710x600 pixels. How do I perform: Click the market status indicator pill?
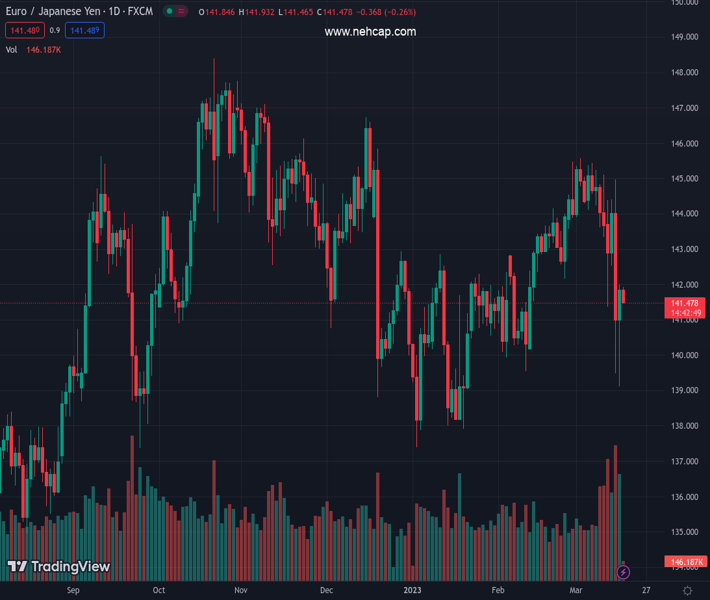point(175,12)
